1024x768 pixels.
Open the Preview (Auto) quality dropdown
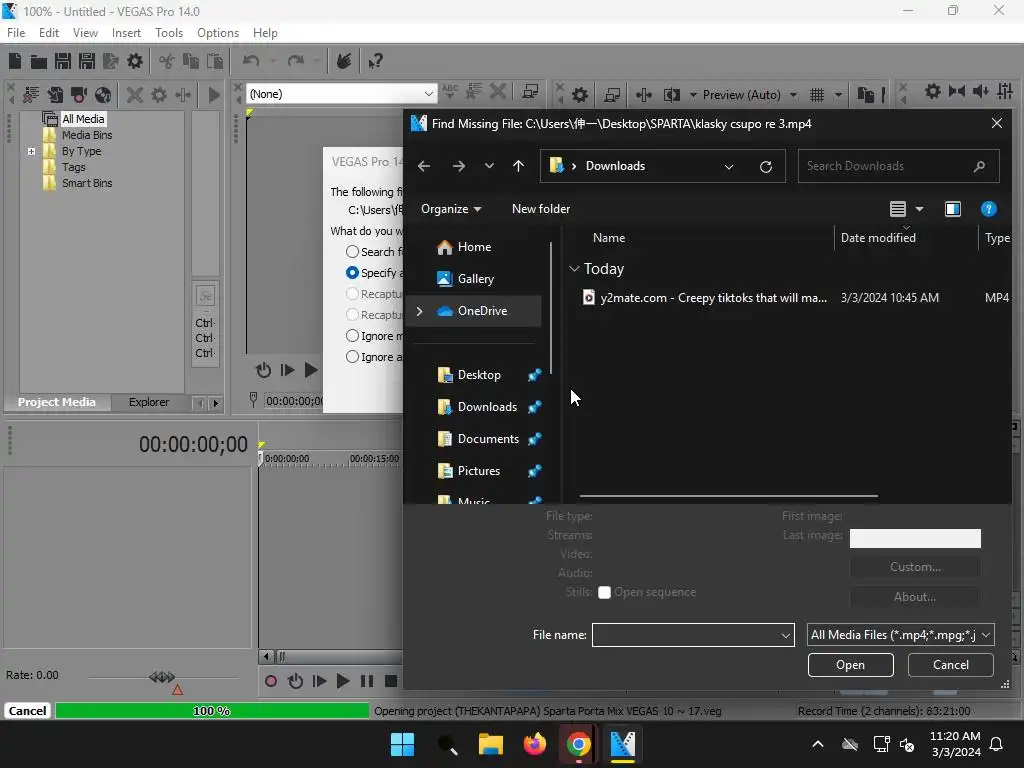[793, 95]
